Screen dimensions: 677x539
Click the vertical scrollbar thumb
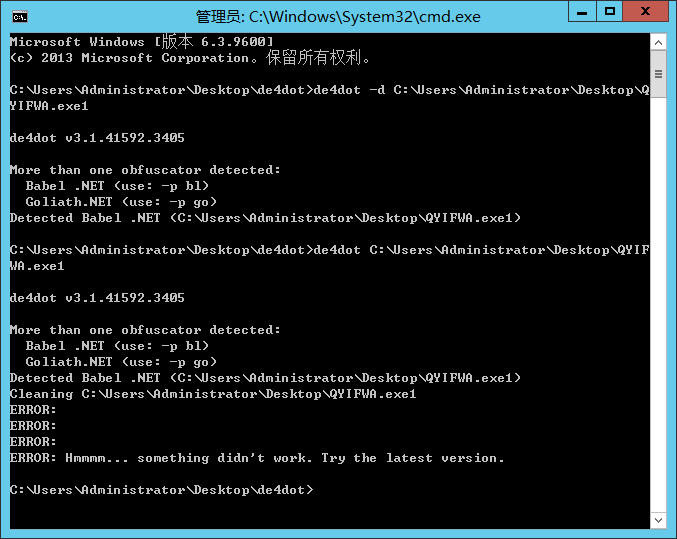659,74
